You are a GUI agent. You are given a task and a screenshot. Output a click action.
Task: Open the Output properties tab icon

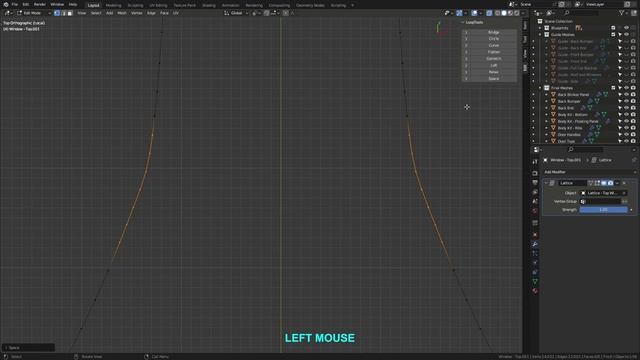tap(535, 182)
